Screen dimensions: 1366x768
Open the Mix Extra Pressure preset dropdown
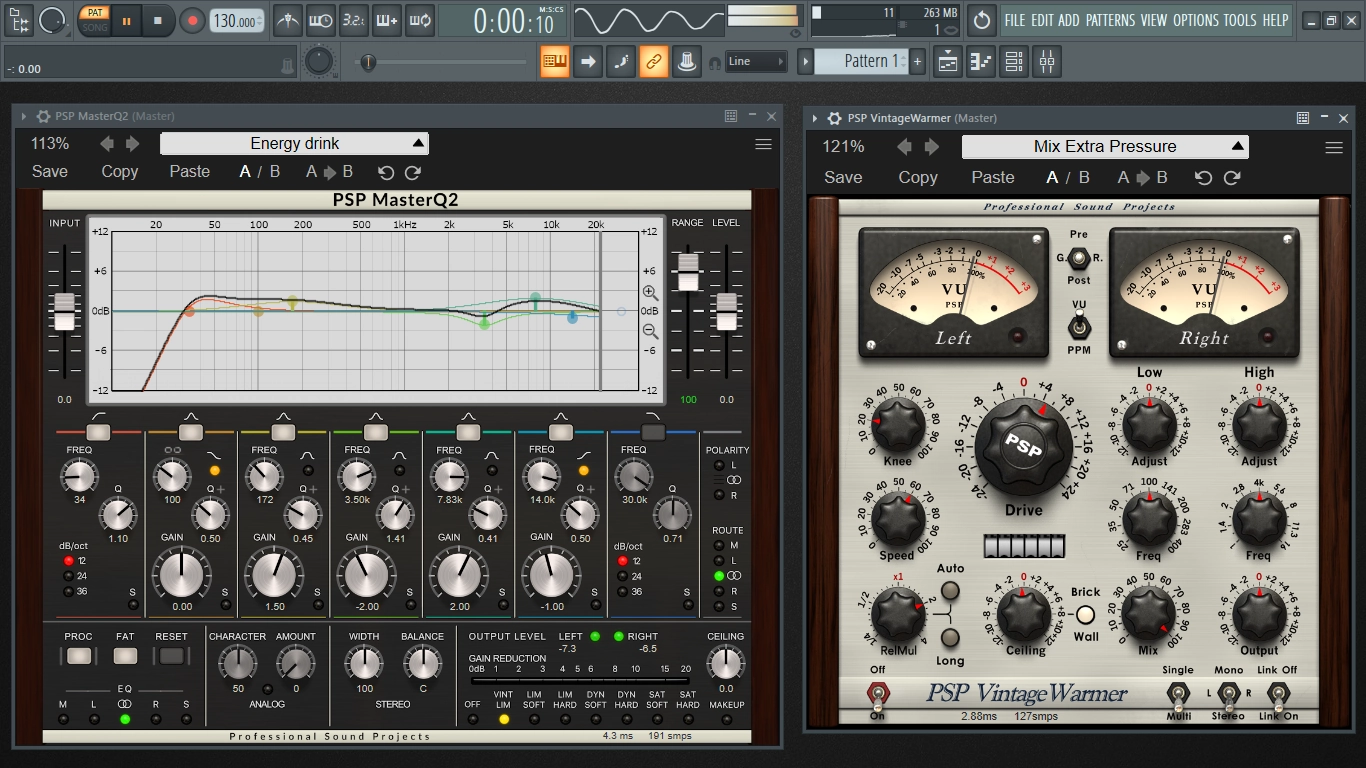tap(1105, 147)
